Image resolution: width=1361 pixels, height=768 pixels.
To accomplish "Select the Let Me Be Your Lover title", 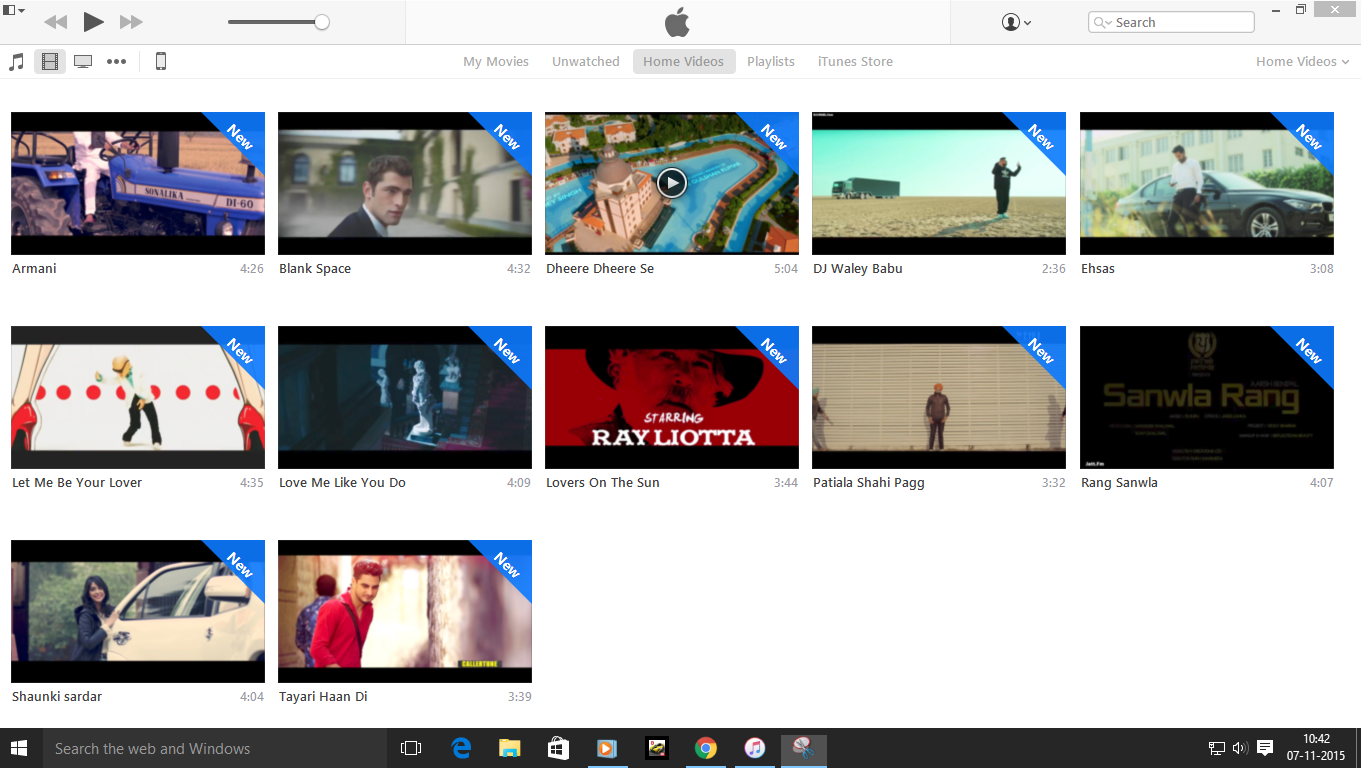I will [77, 483].
